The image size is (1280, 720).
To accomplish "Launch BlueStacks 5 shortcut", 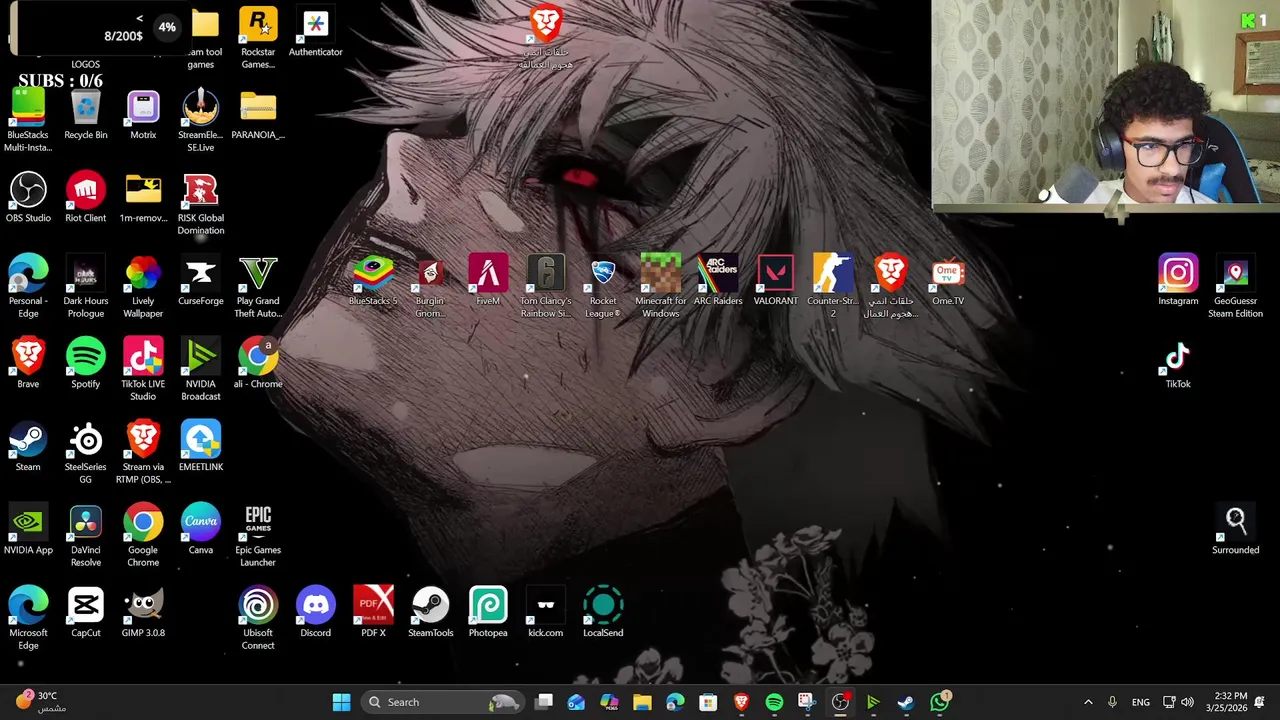I will (x=373, y=280).
